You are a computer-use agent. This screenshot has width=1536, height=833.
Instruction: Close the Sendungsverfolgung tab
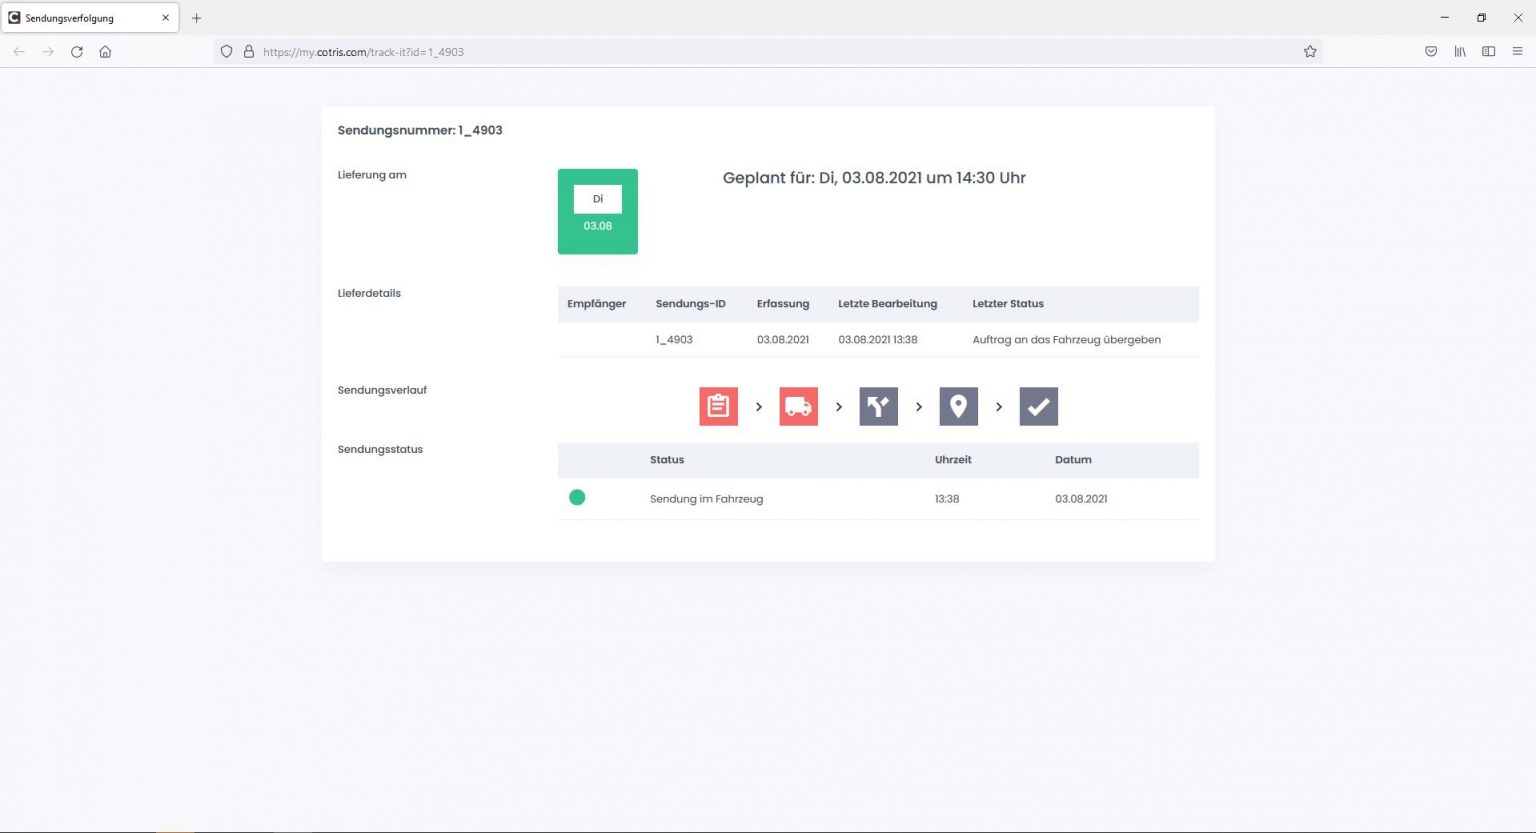point(166,18)
